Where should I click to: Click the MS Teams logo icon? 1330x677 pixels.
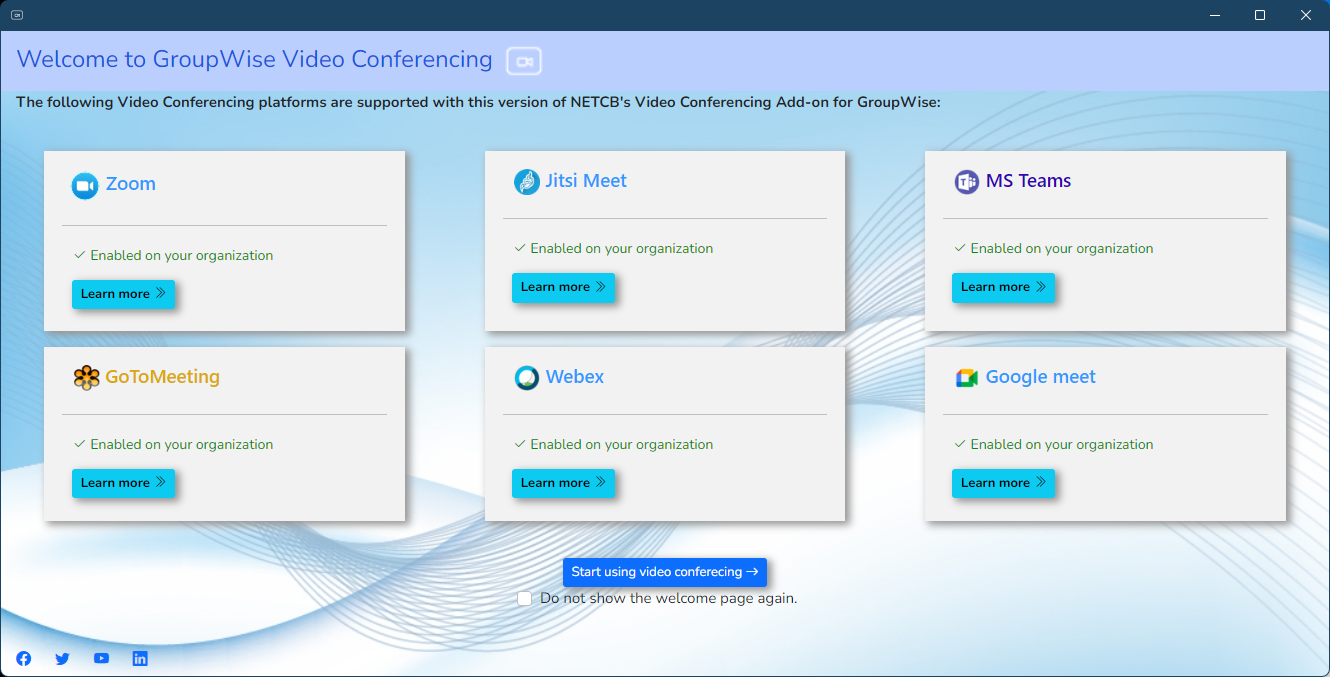point(966,182)
